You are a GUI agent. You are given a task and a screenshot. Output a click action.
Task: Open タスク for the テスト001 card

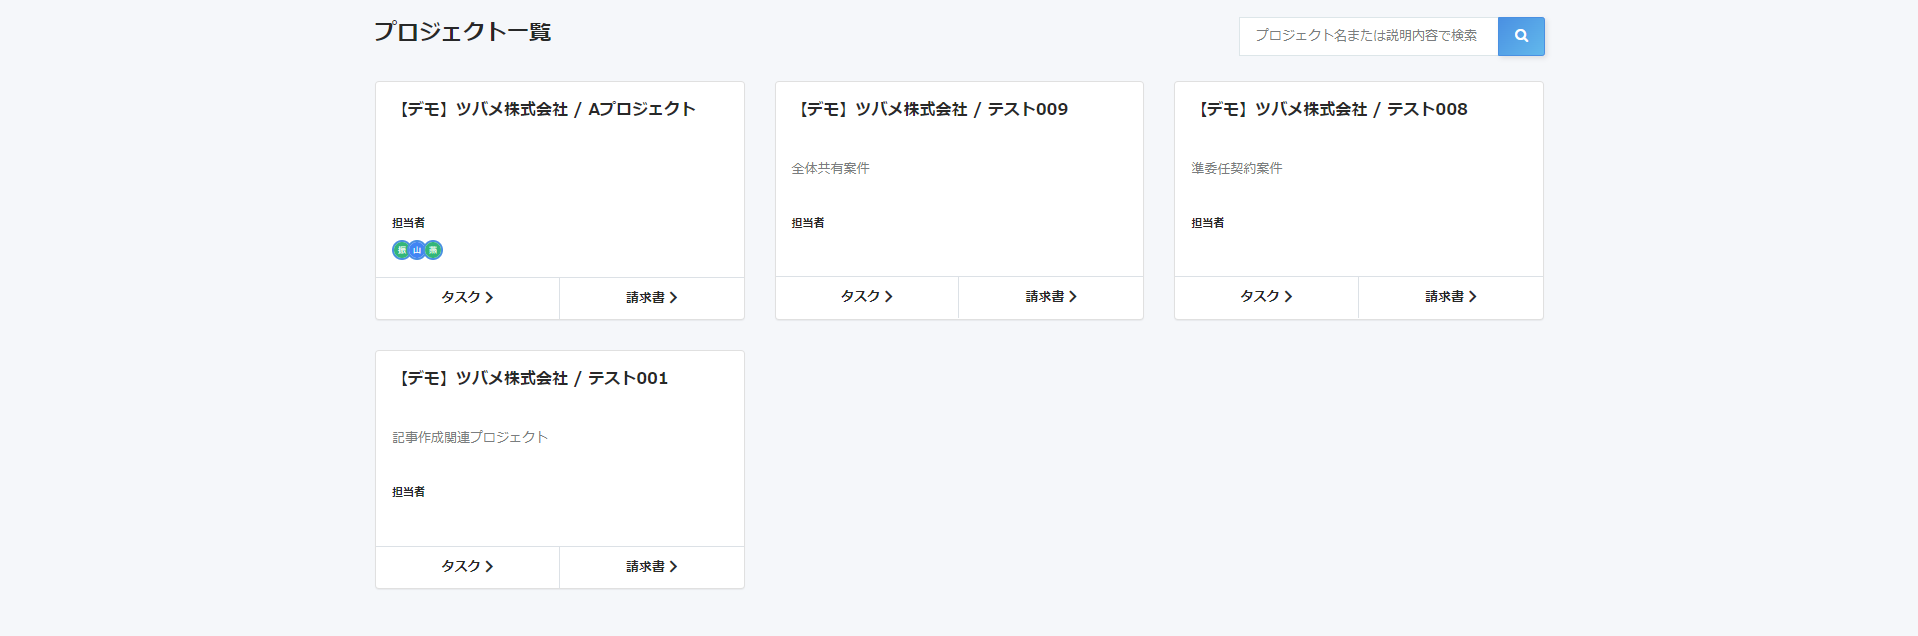(x=467, y=567)
